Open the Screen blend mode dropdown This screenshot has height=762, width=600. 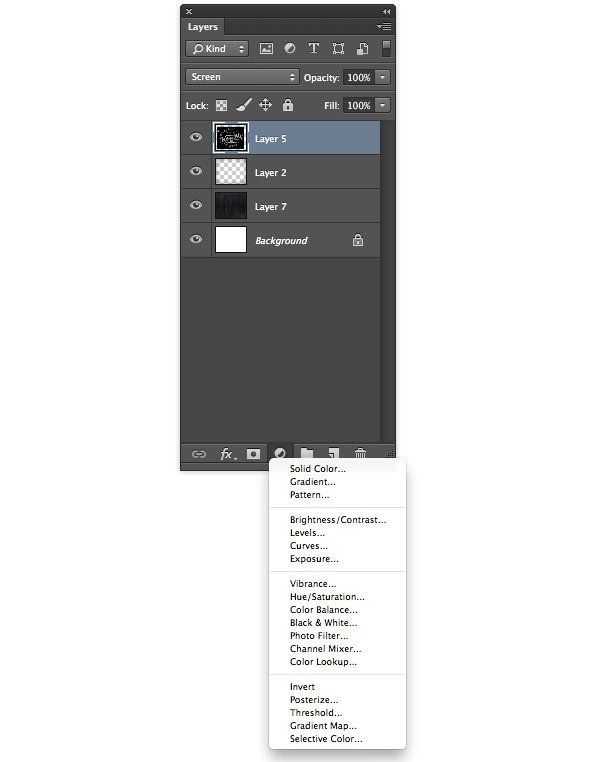click(x=241, y=77)
